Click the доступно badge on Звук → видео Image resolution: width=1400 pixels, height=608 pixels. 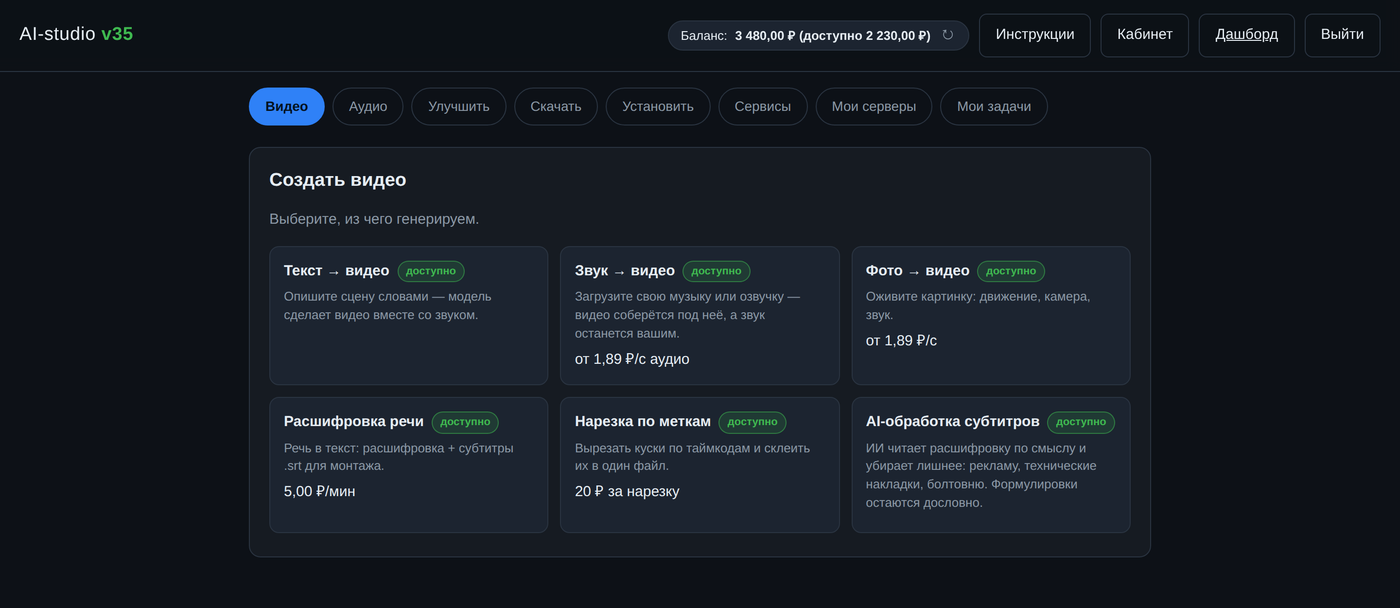pyautogui.click(x=716, y=271)
